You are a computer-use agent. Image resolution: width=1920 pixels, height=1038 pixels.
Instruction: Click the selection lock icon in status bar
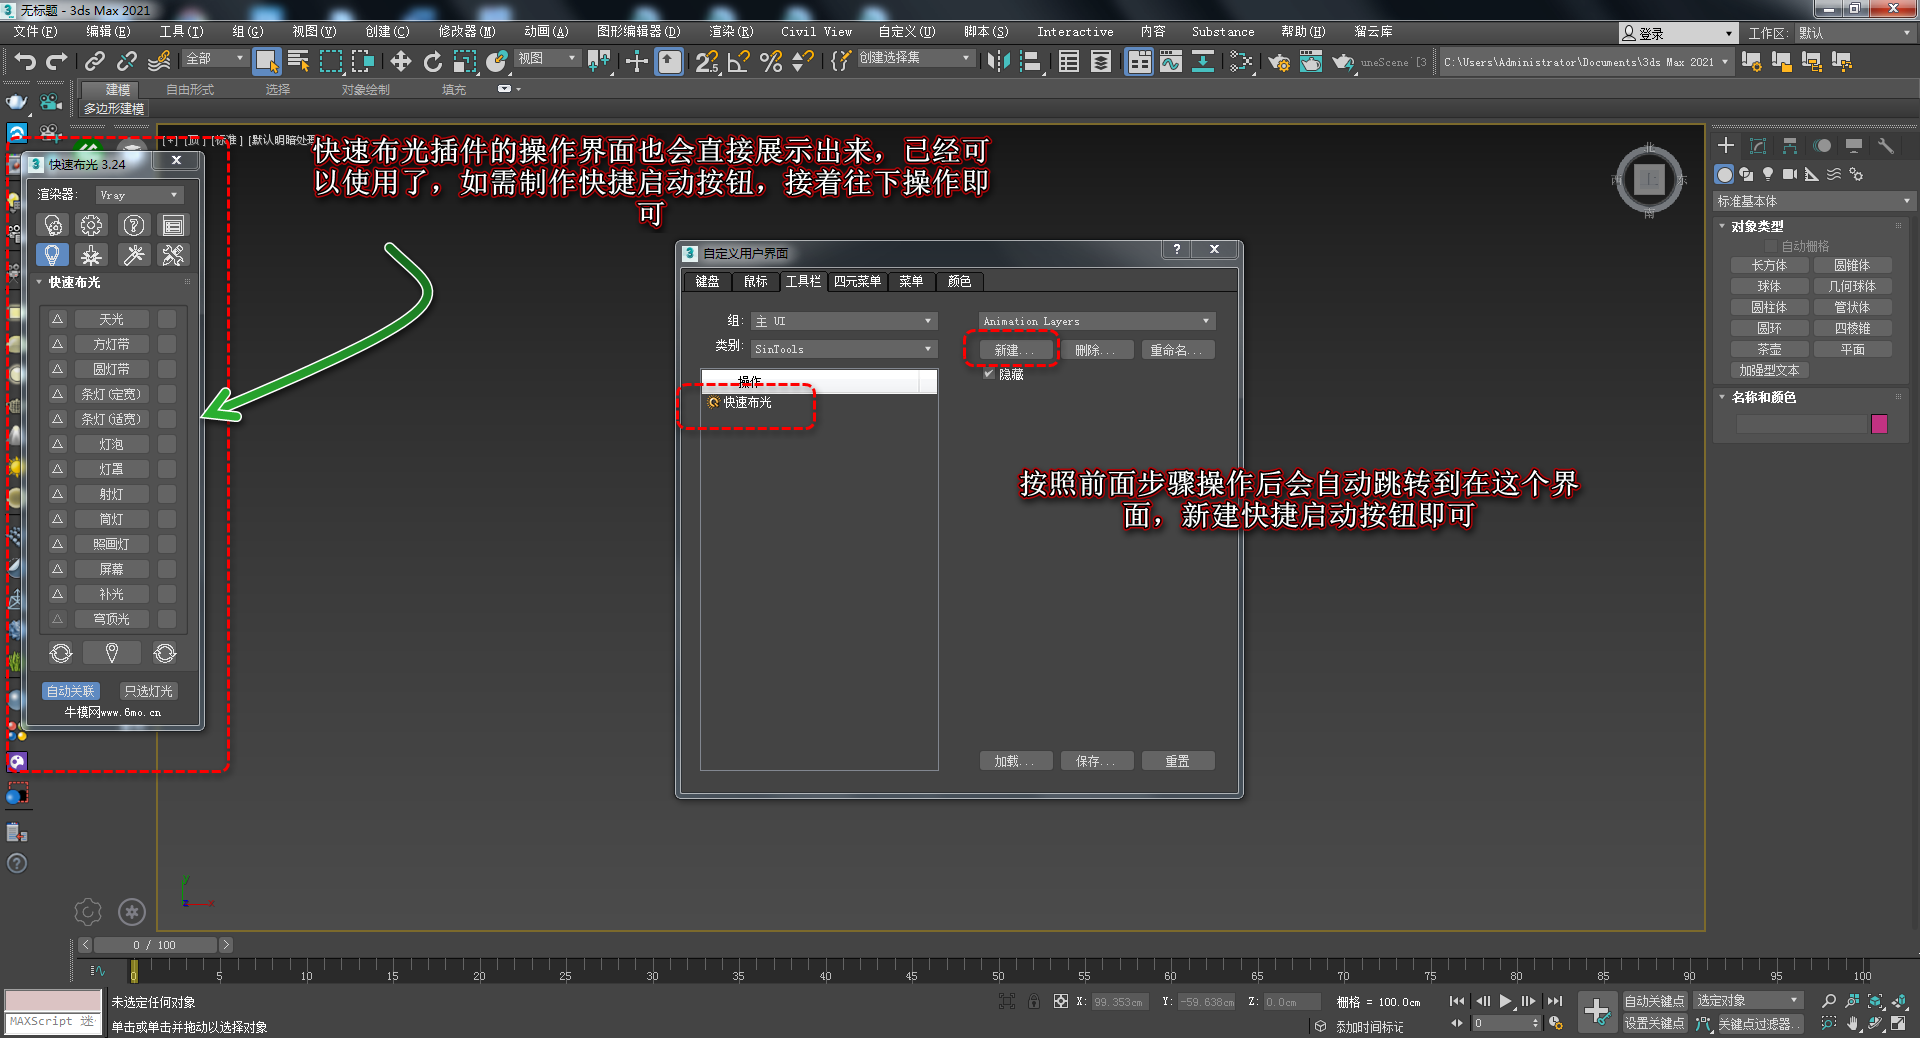tap(1033, 1001)
